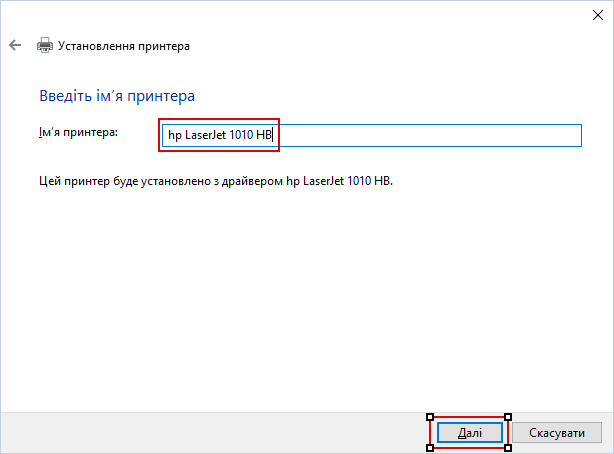Place the cursor after 'HB' in the name field
This screenshot has height=454, width=614.
274,135
